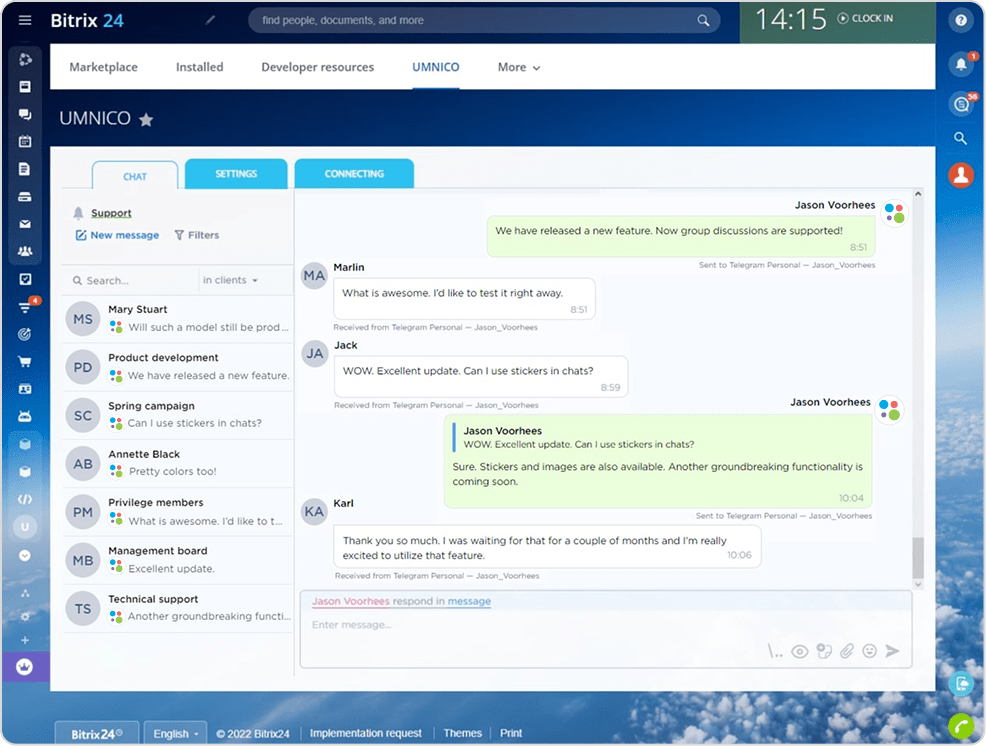Viewport: 986px width, 746px height.
Task: Switch to the SETTINGS tab
Action: 236,173
